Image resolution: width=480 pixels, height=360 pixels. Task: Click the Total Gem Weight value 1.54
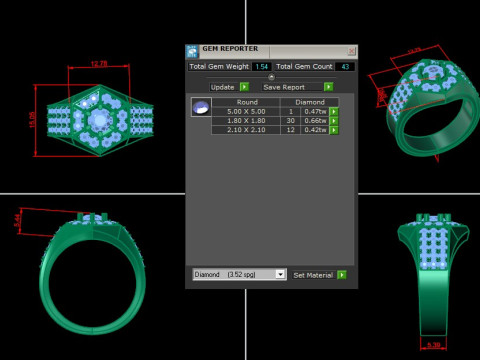click(x=262, y=67)
